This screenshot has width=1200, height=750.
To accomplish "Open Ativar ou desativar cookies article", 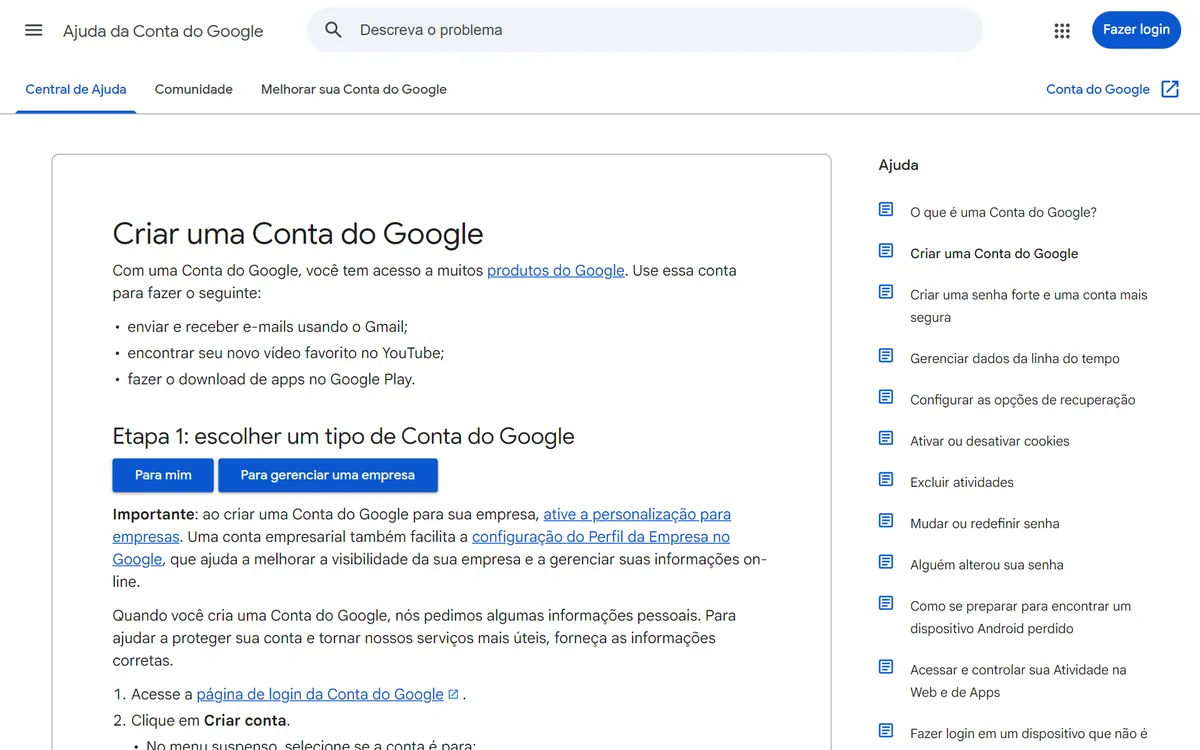I will (990, 441).
